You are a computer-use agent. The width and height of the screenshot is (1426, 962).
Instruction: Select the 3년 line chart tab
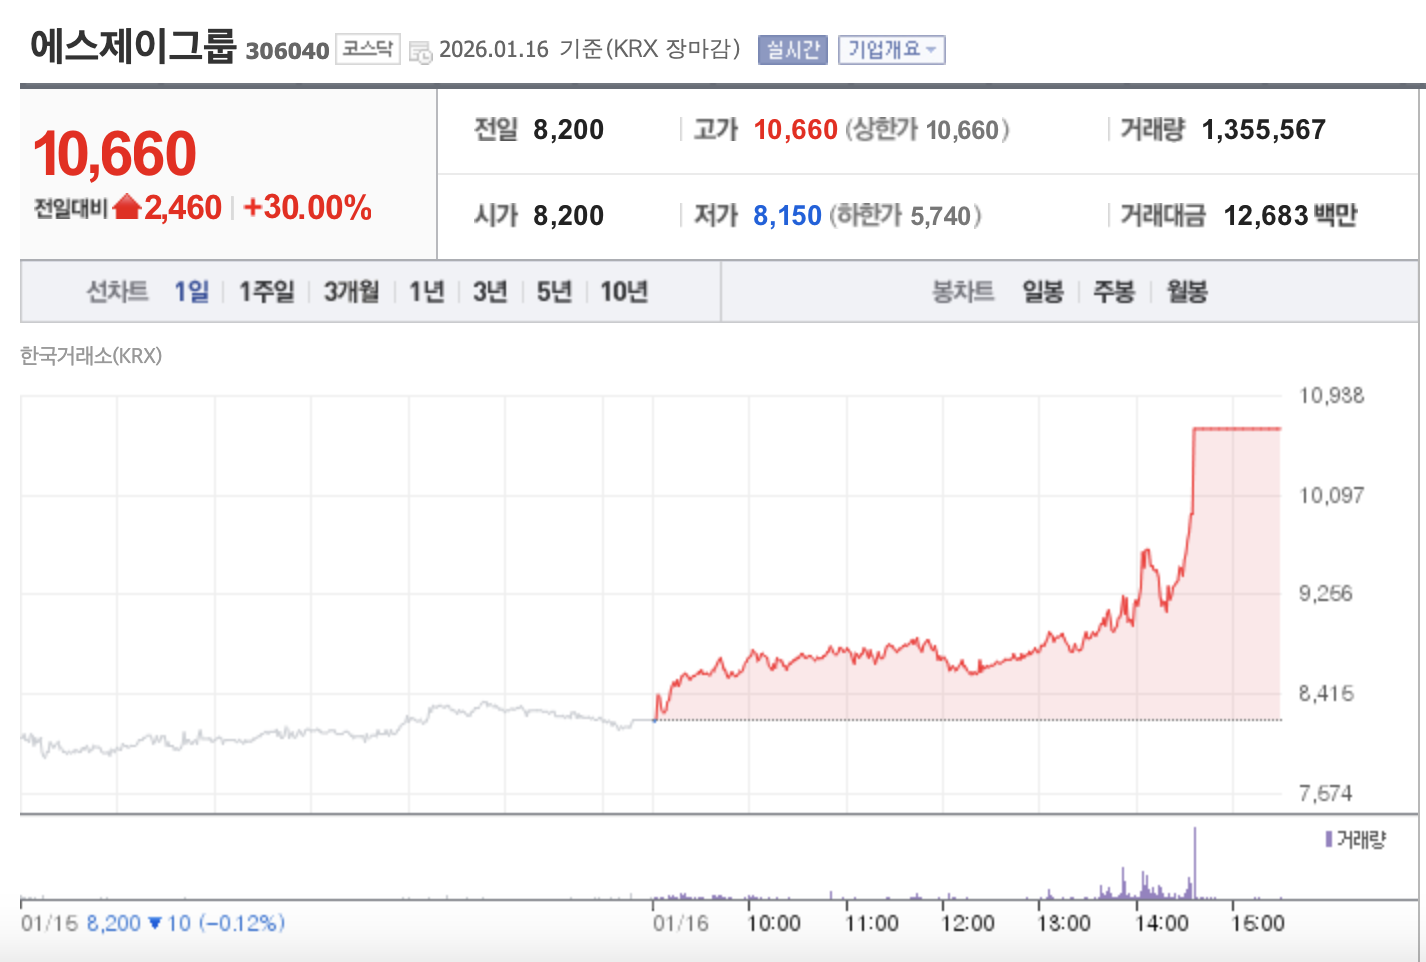[490, 291]
